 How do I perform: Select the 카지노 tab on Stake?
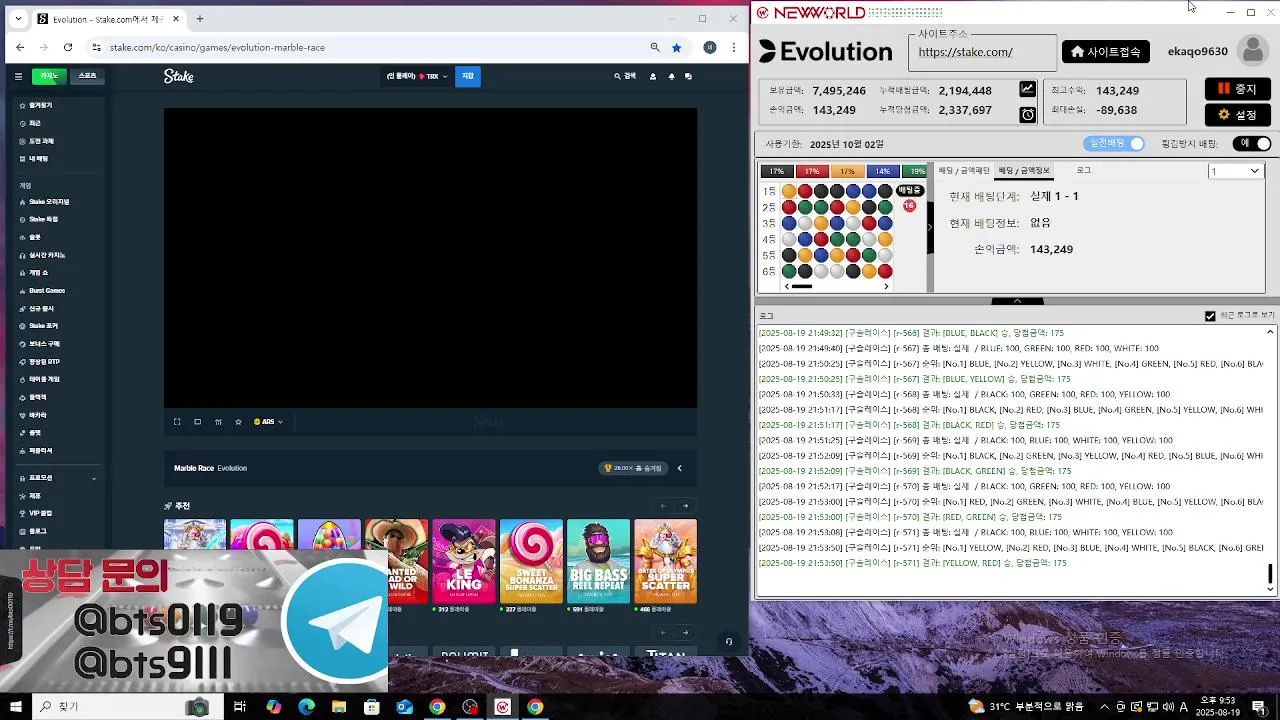click(x=48, y=76)
